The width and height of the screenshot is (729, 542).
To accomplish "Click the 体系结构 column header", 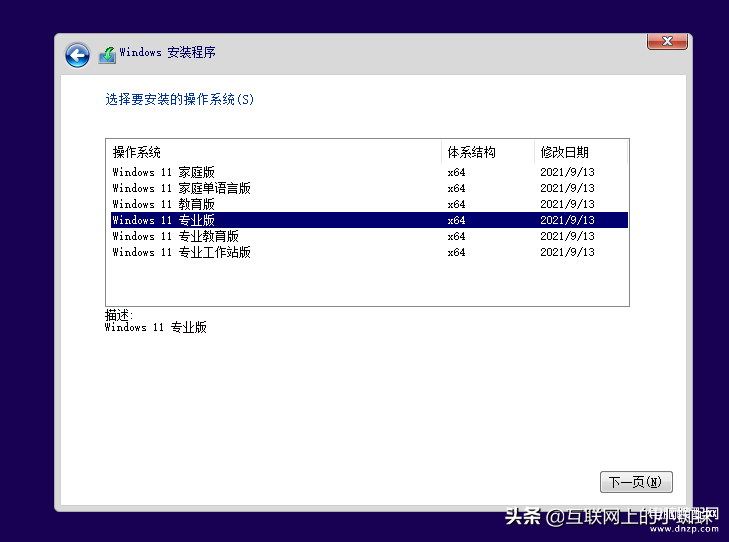I will click(x=488, y=152).
